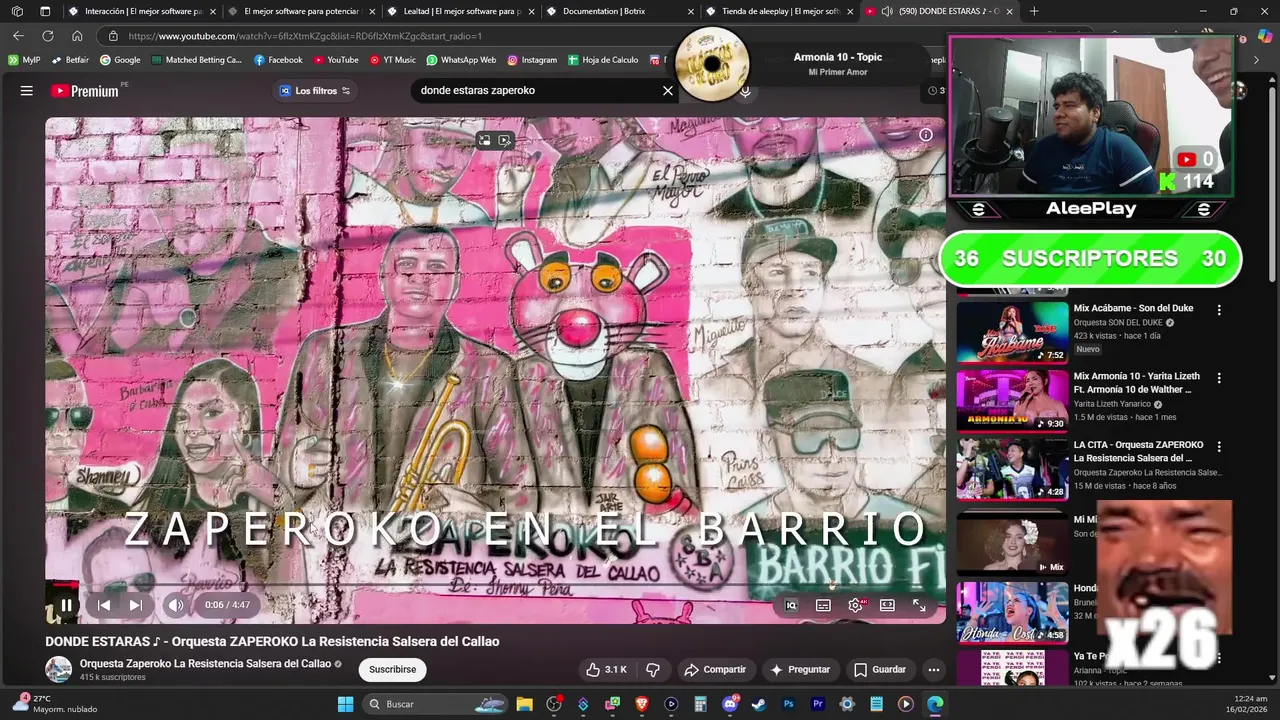Image resolution: width=1280 pixels, height=720 pixels.
Task: Click the browser home button
Action: (x=77, y=36)
